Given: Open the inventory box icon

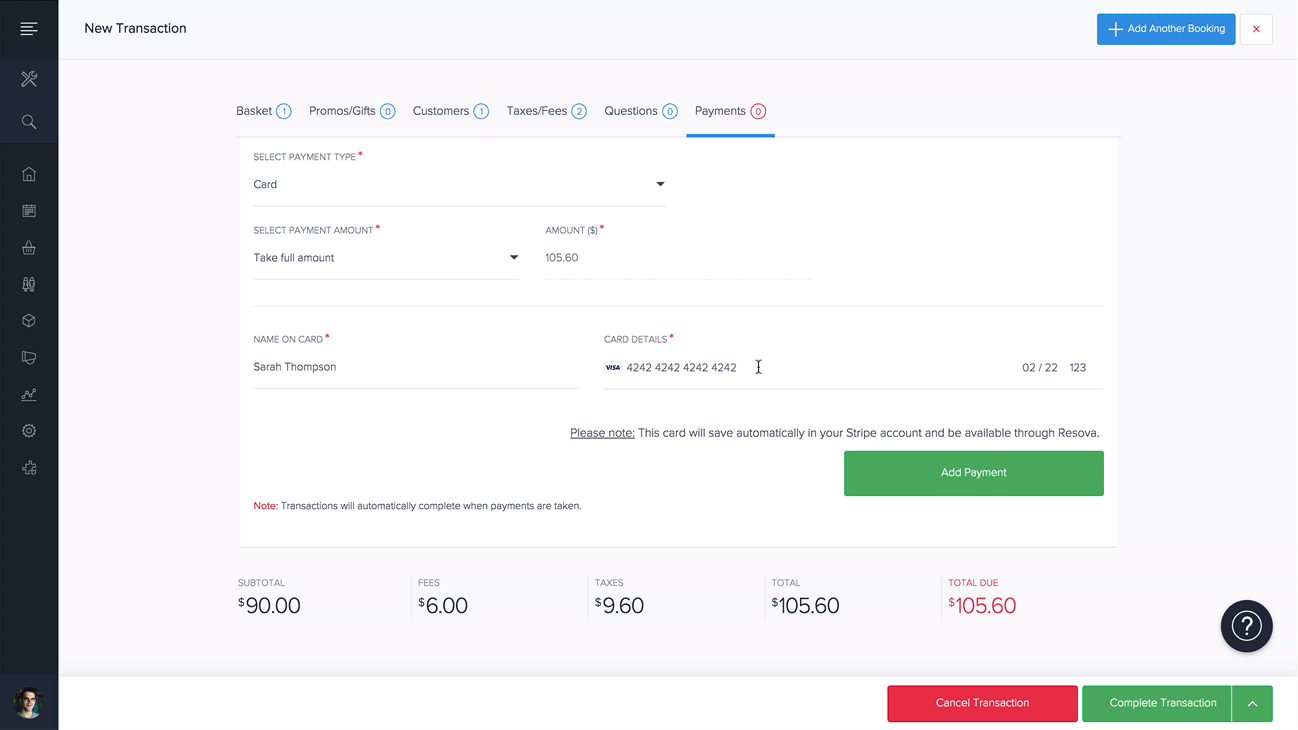Looking at the screenshot, I should click(29, 320).
